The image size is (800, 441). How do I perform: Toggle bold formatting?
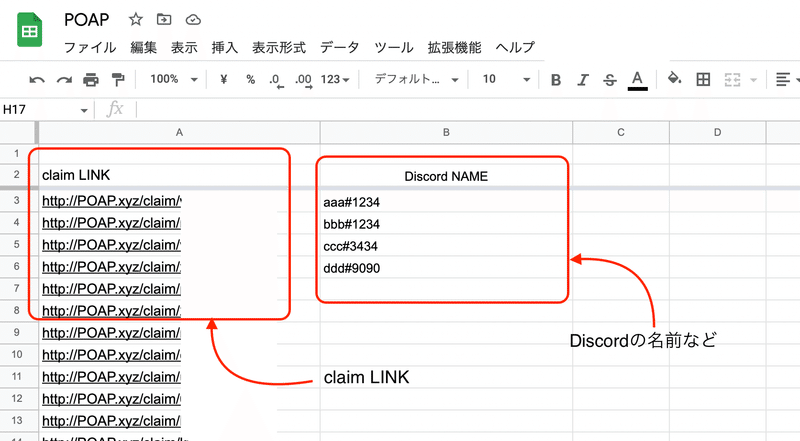coord(556,80)
